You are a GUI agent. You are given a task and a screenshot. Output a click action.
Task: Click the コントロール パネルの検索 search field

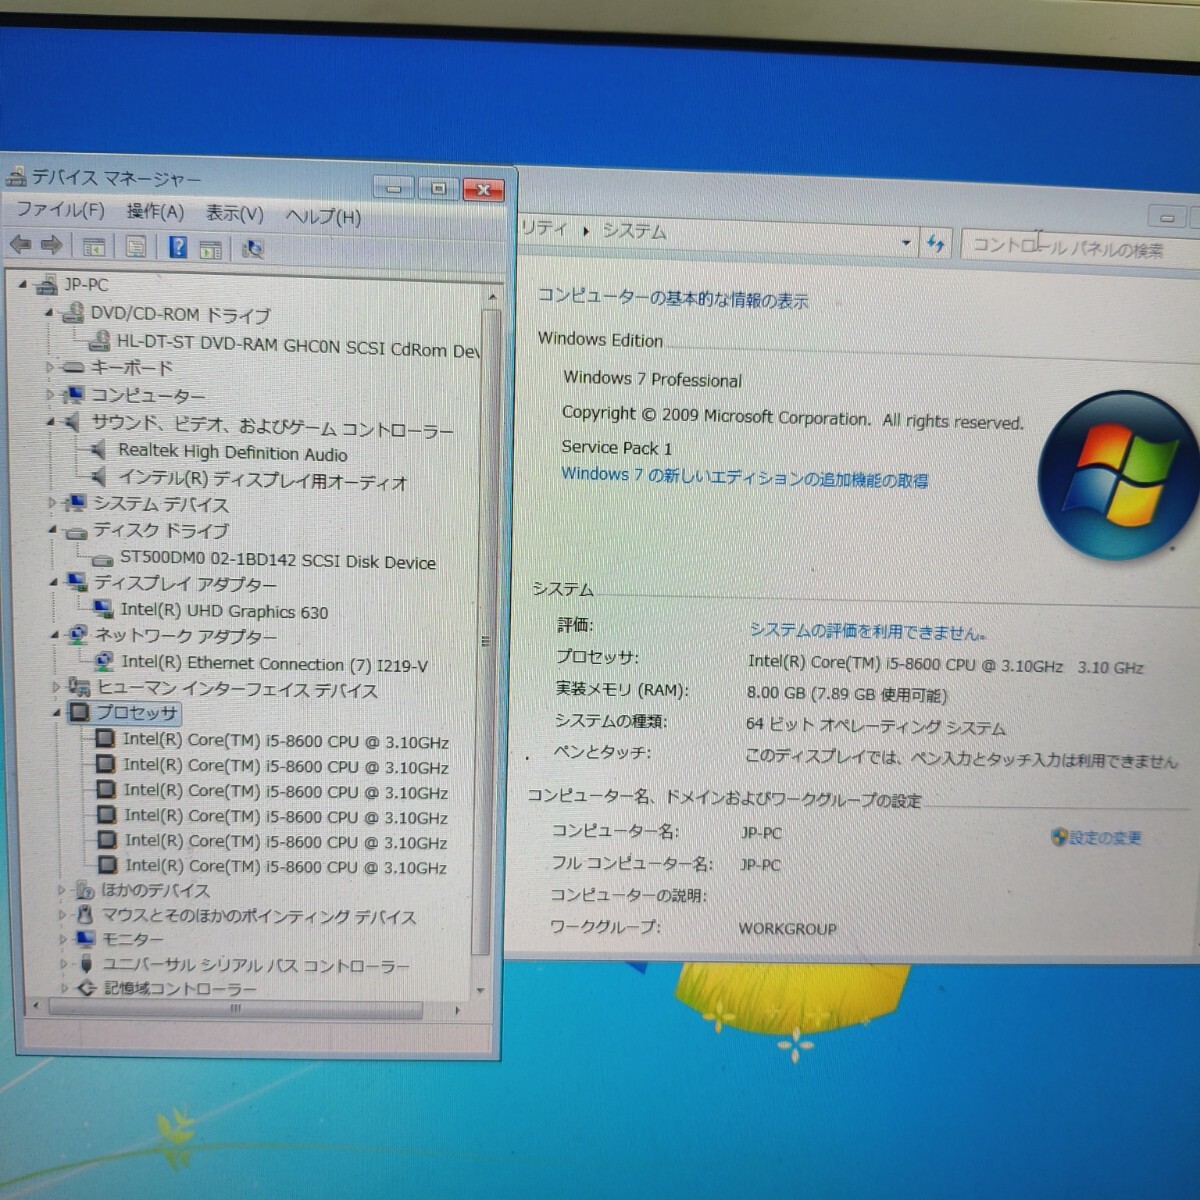tap(1080, 247)
